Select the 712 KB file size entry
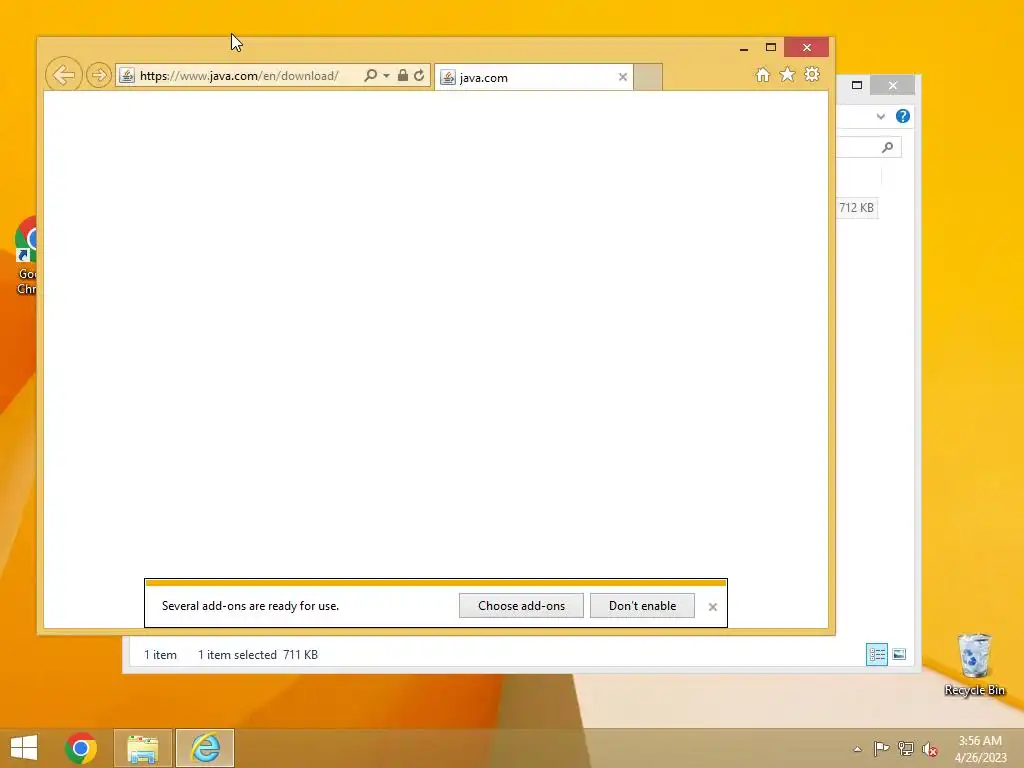The image size is (1024, 768). coord(856,208)
